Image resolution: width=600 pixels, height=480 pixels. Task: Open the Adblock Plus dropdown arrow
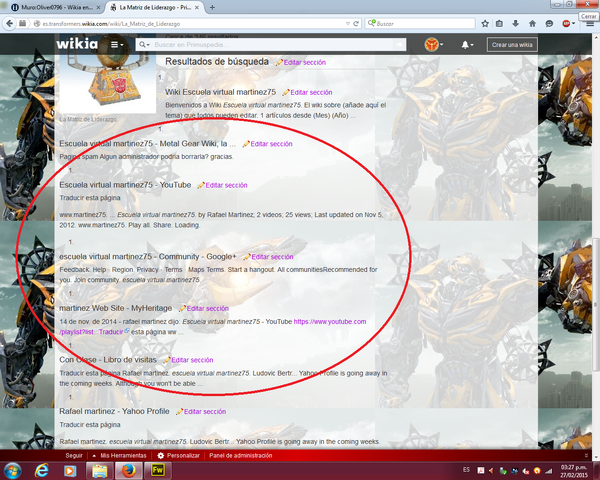(x=573, y=23)
